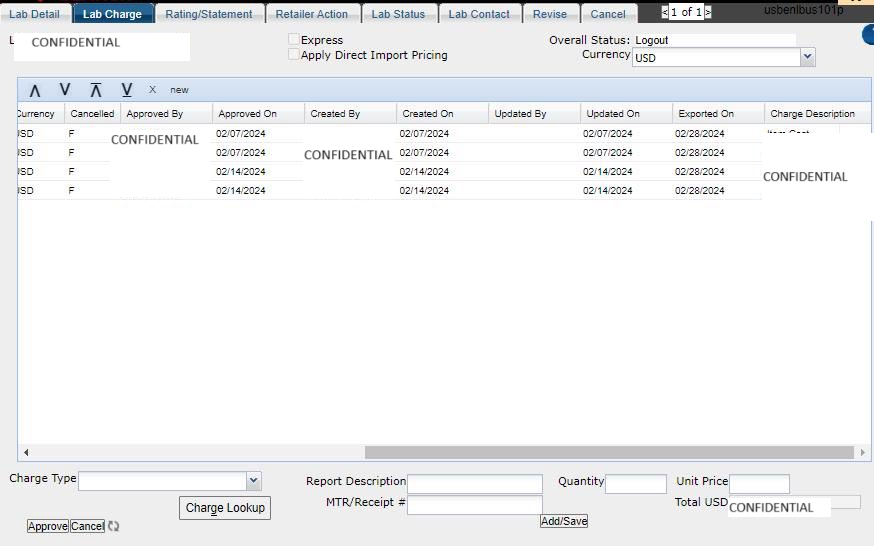The height and width of the screenshot is (546, 874).
Task: Click the x delete row icon
Action: [152, 89]
